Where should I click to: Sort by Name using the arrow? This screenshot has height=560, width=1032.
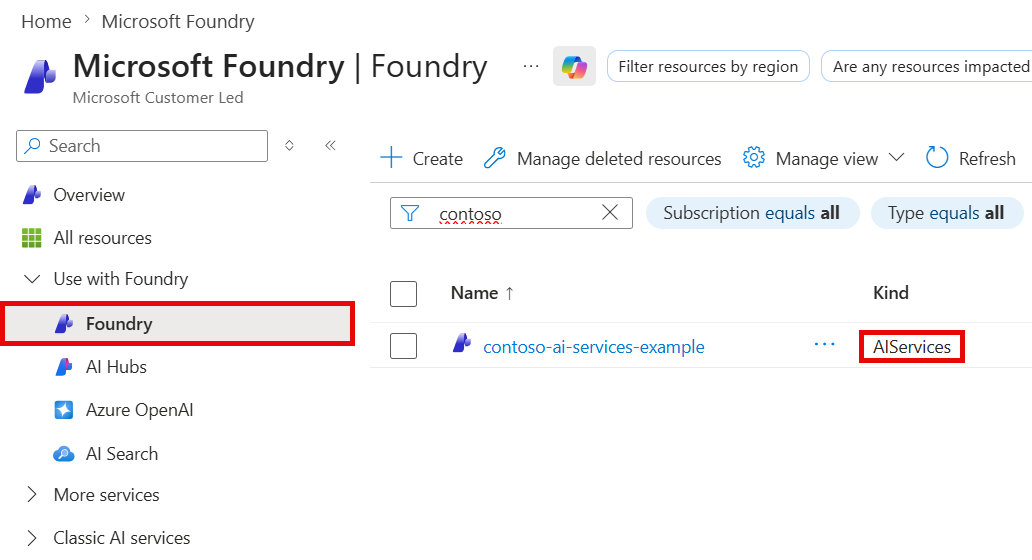coord(509,293)
